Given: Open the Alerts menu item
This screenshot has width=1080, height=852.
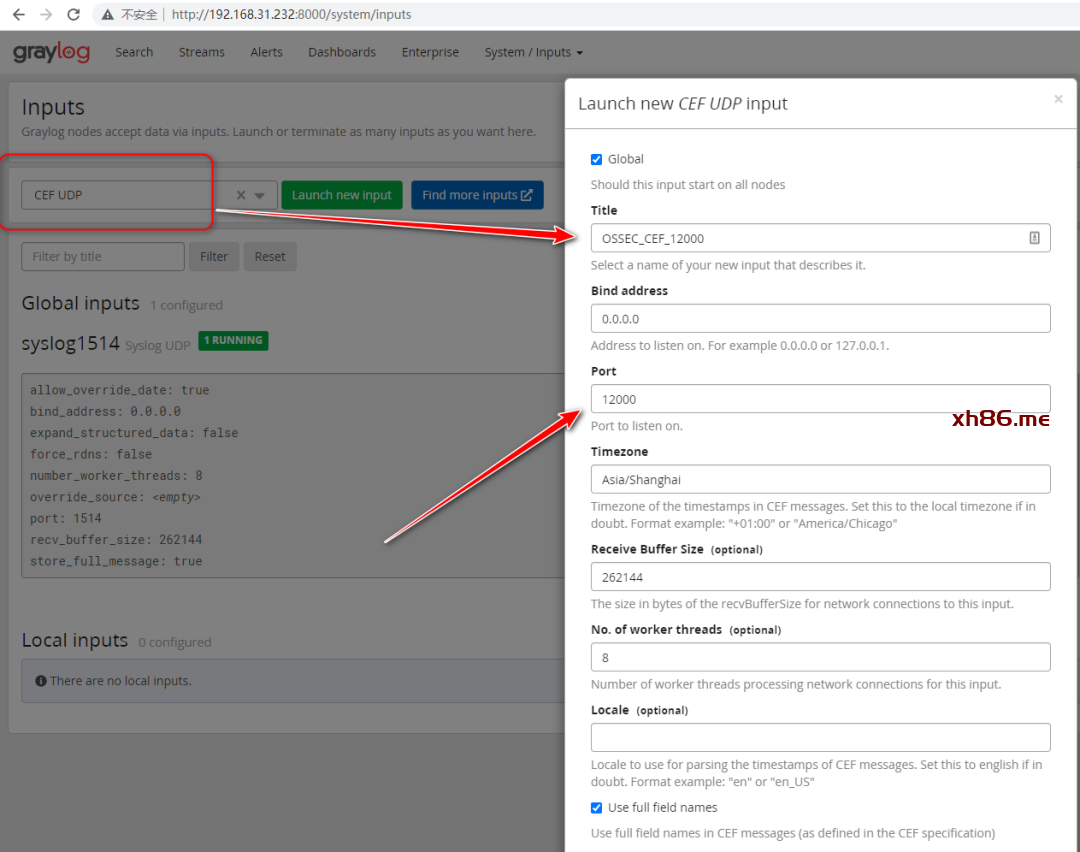Looking at the screenshot, I should click(x=266, y=52).
